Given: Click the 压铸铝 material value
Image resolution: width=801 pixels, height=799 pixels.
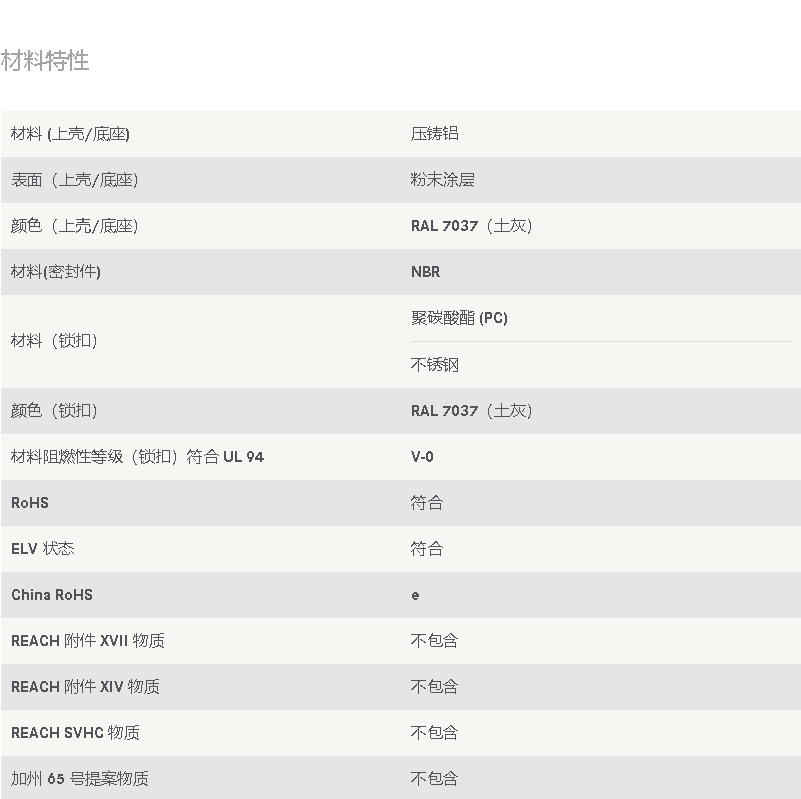Looking at the screenshot, I should click(x=434, y=134).
